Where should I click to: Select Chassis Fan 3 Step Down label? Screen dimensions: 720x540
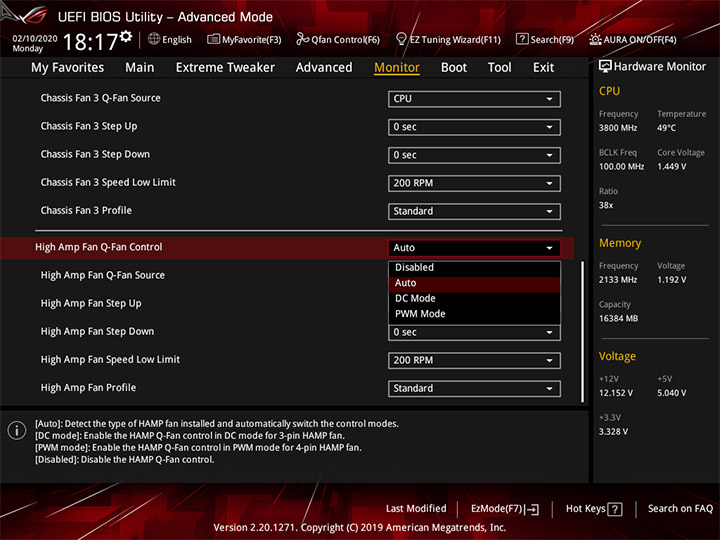point(95,154)
